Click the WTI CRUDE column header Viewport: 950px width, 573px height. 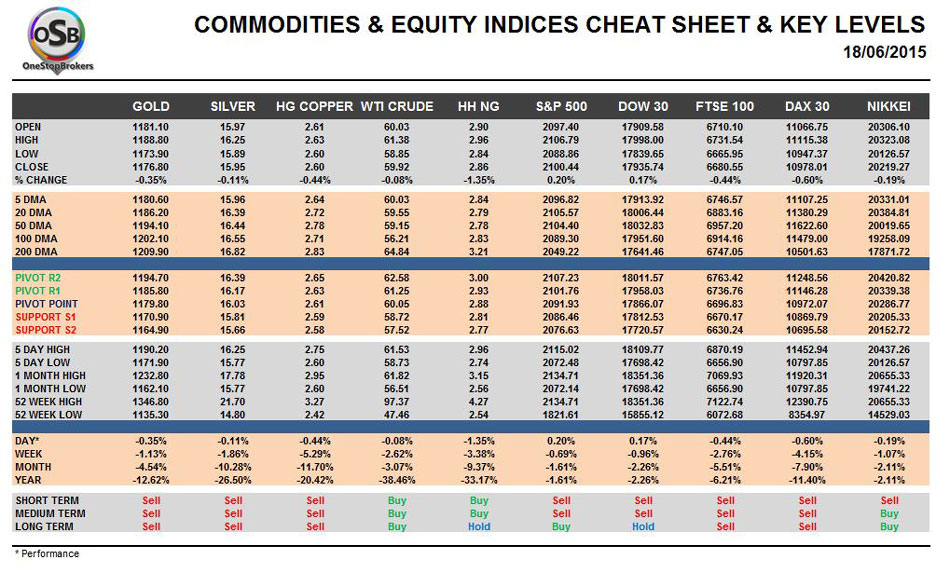click(397, 107)
